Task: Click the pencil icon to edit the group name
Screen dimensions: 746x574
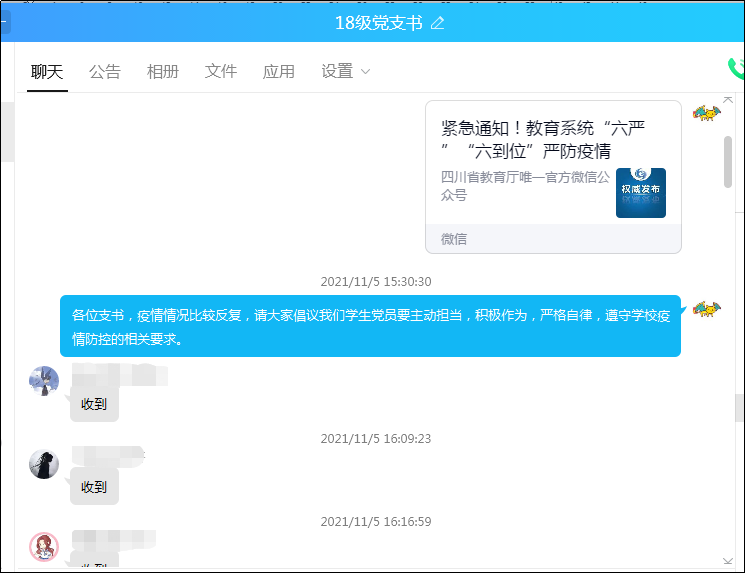Action: (437, 23)
